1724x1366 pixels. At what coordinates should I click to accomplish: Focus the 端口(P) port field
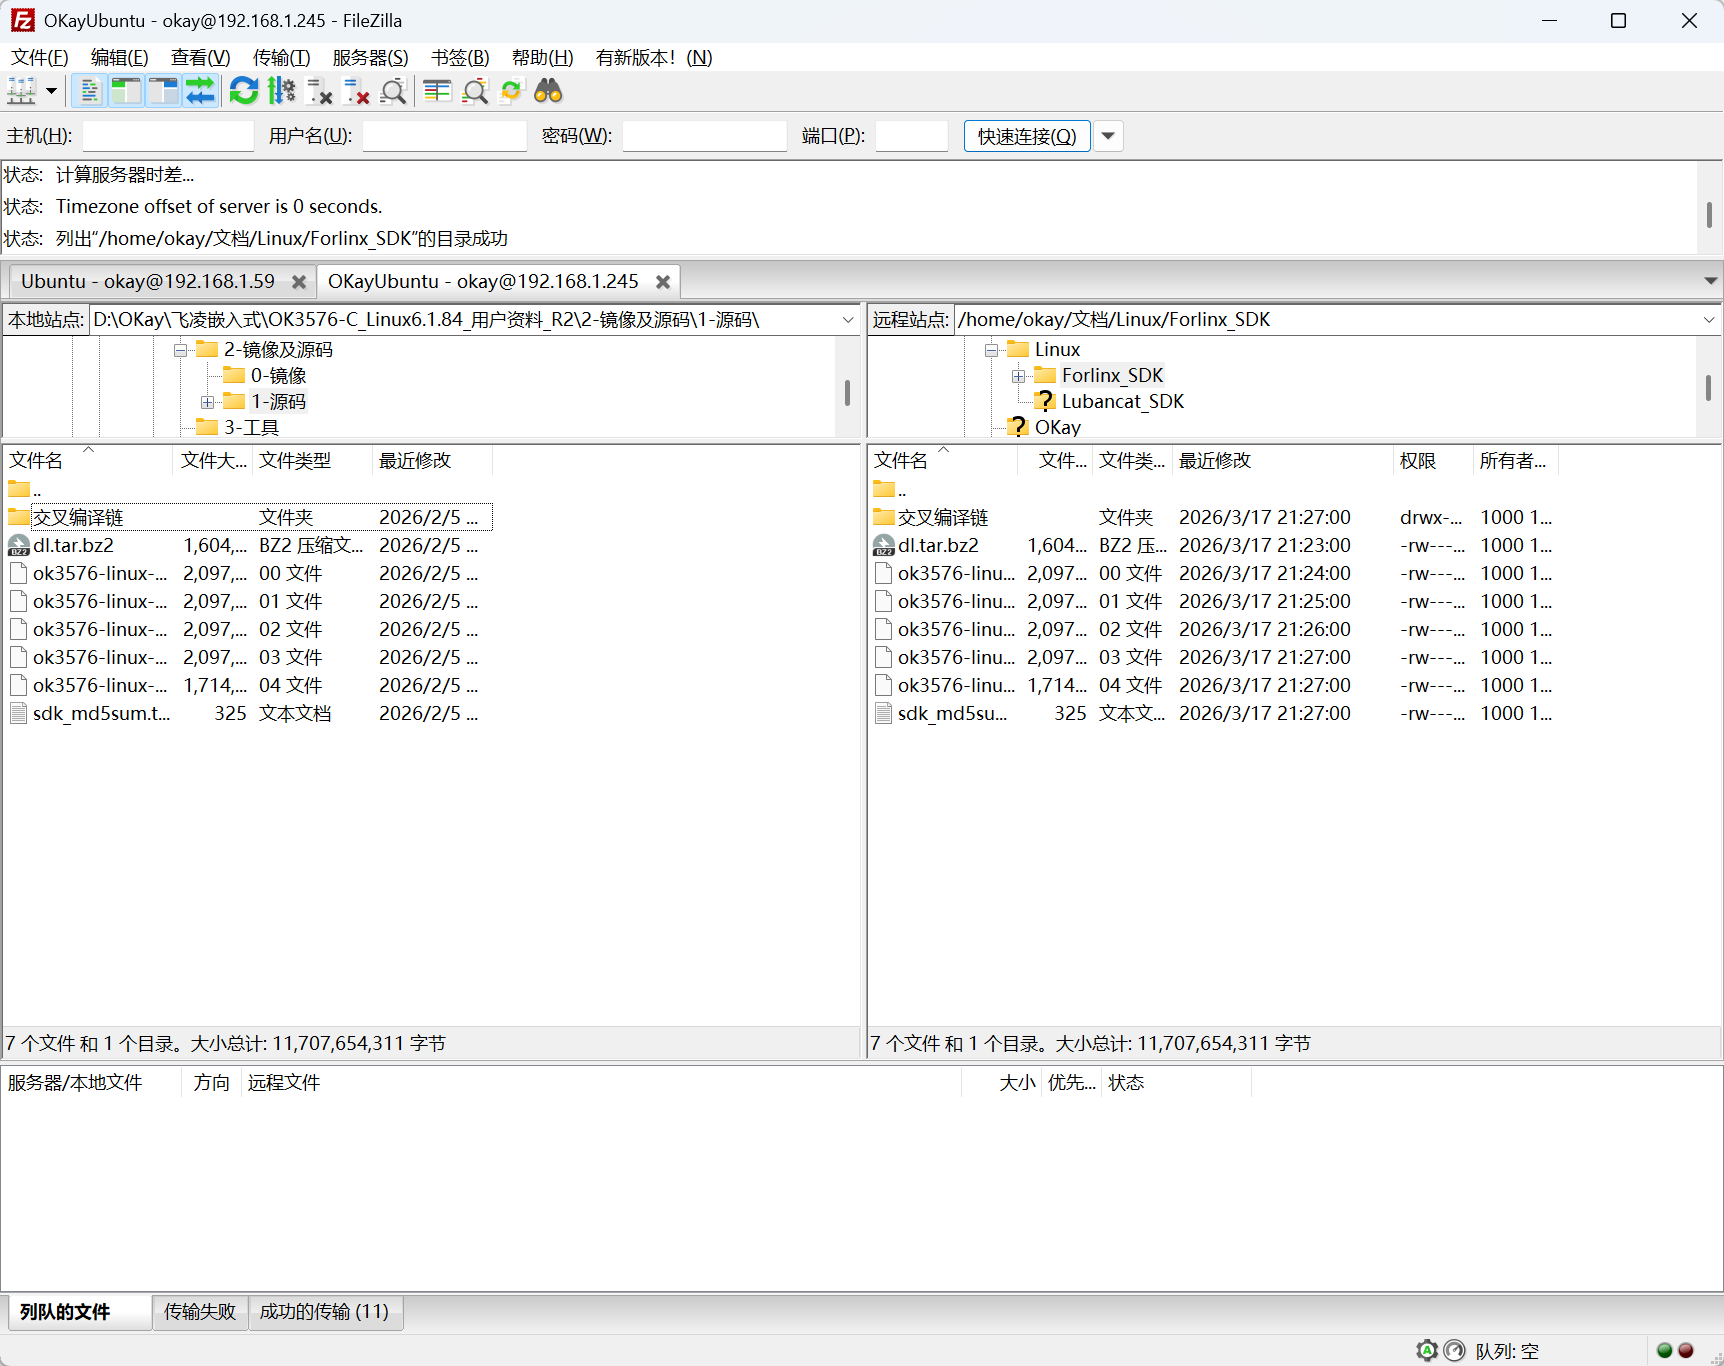pyautogui.click(x=912, y=136)
